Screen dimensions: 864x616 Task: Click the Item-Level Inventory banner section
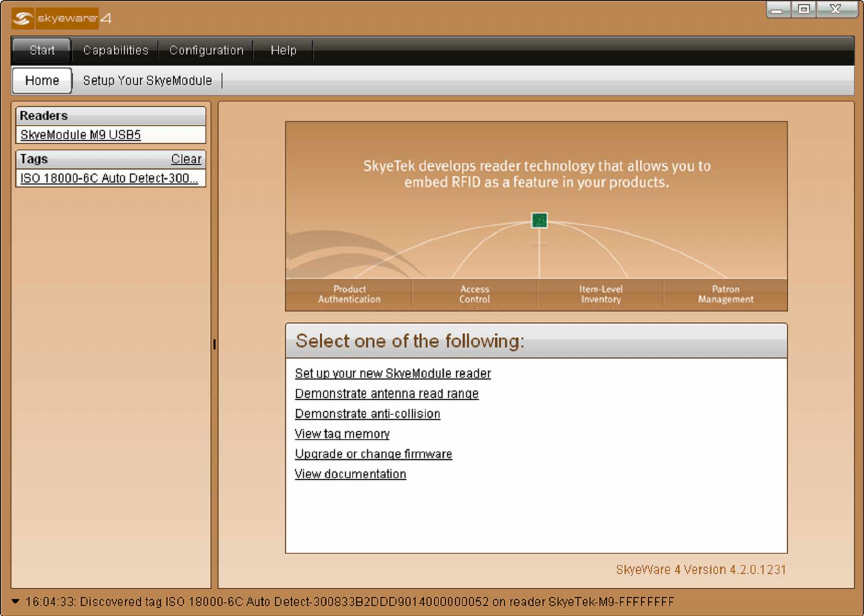coord(601,294)
